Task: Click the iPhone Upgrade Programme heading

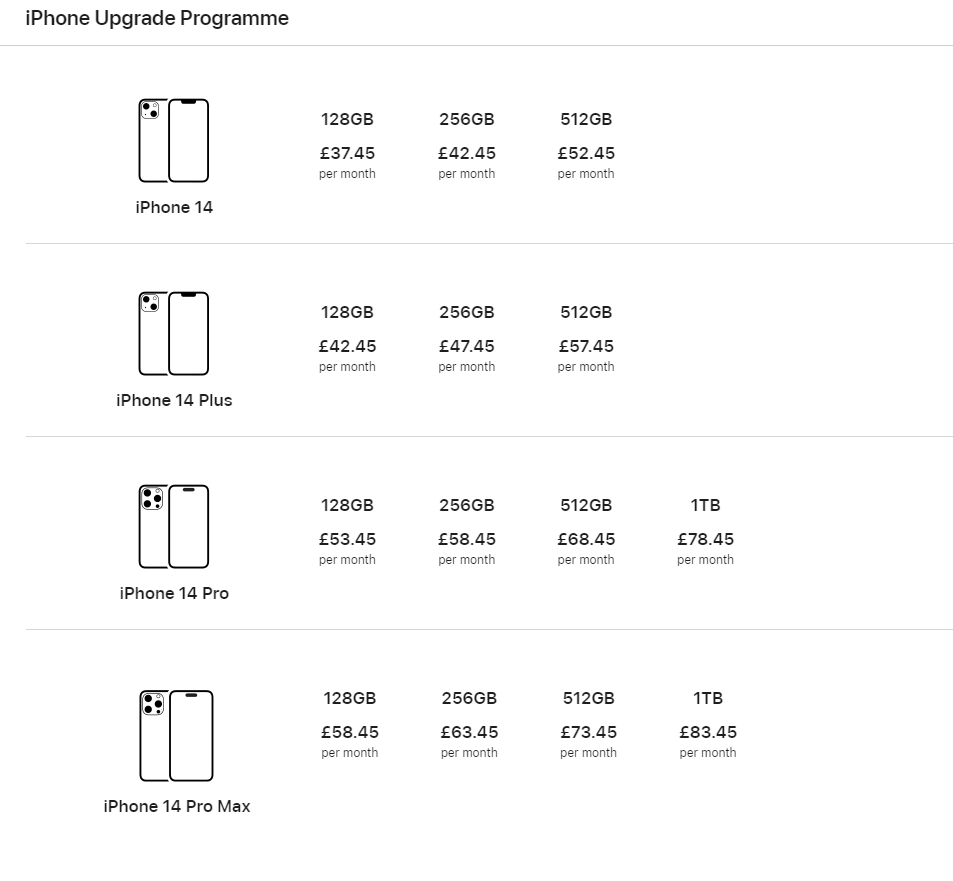Action: (157, 18)
